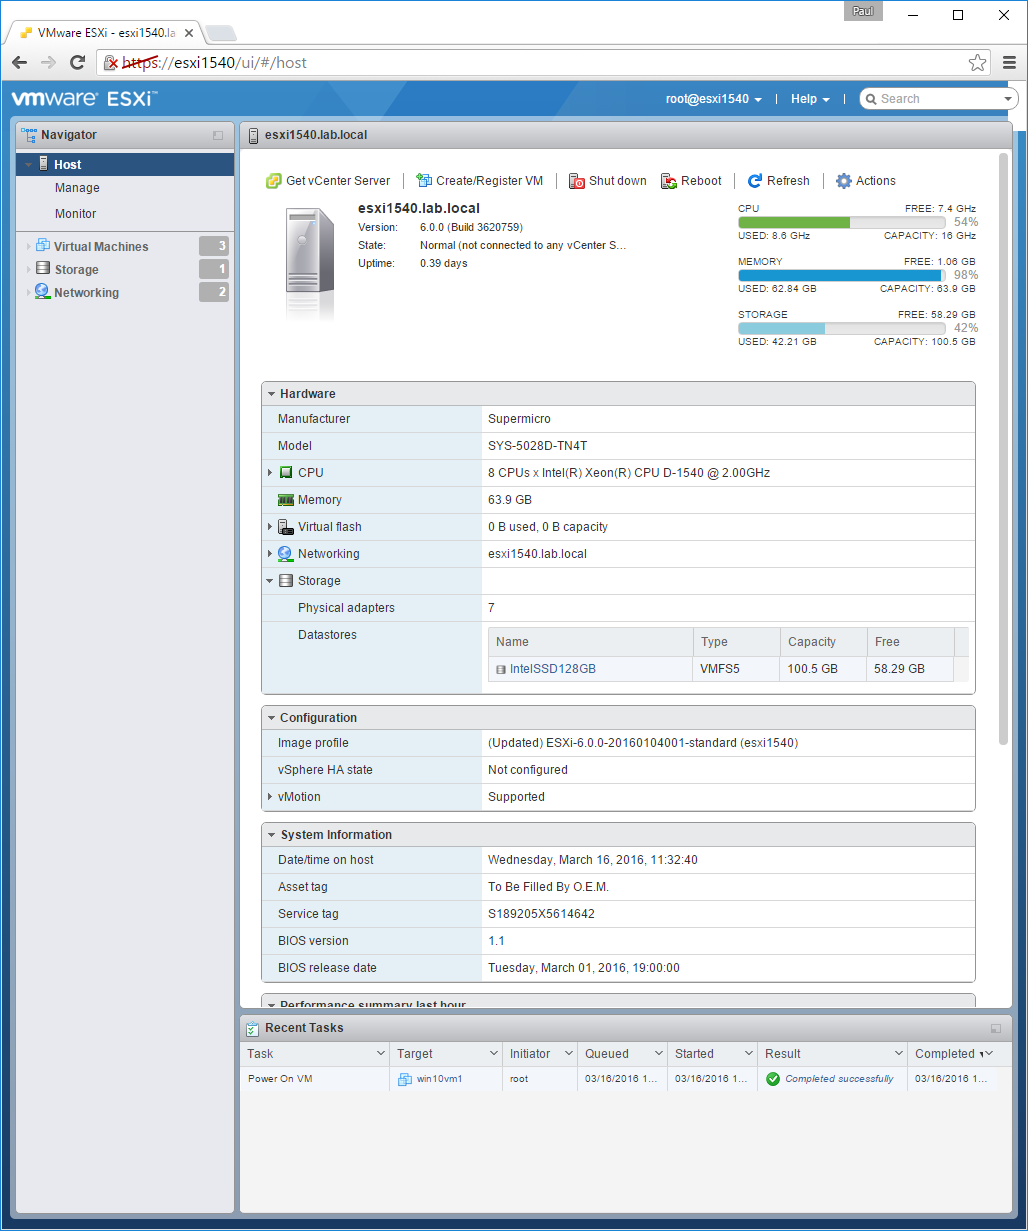
Task: Open Create/Register VM wizard
Action: click(480, 181)
